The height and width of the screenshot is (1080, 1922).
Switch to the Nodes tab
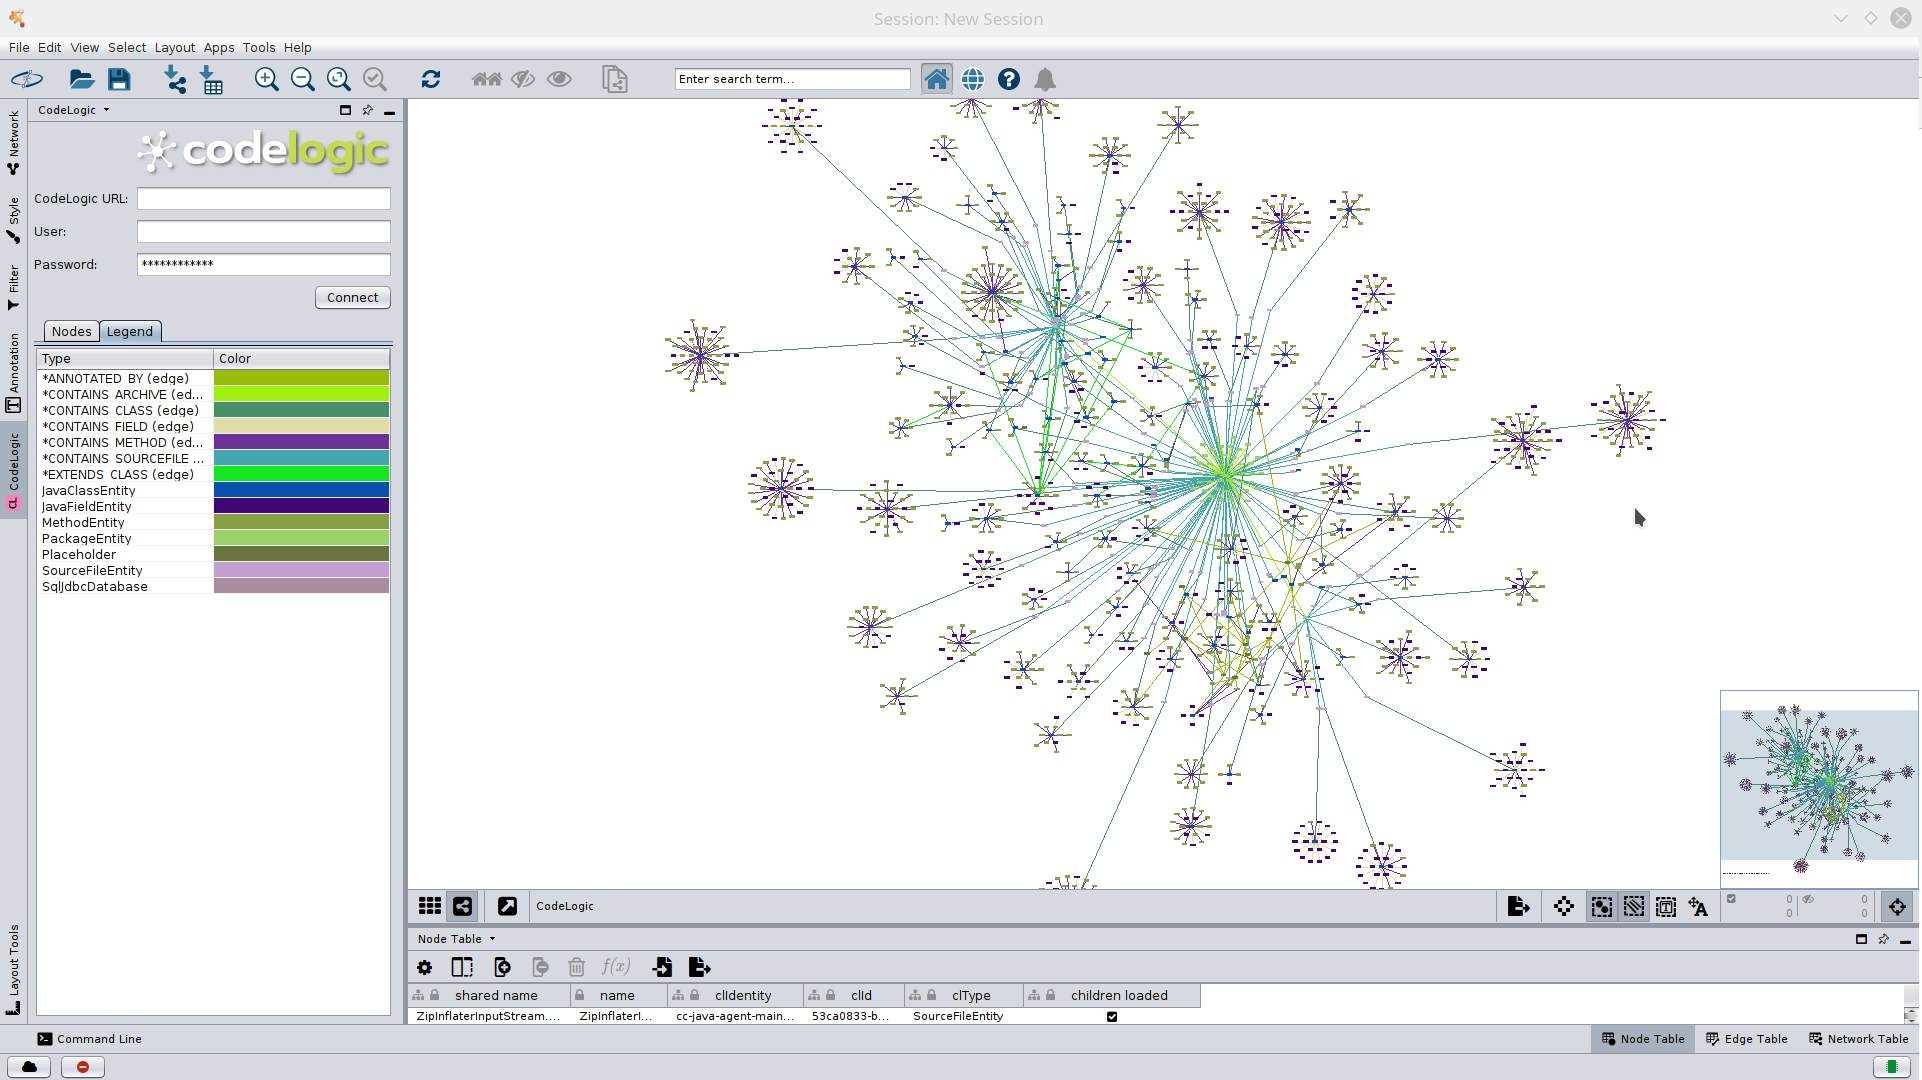(71, 331)
